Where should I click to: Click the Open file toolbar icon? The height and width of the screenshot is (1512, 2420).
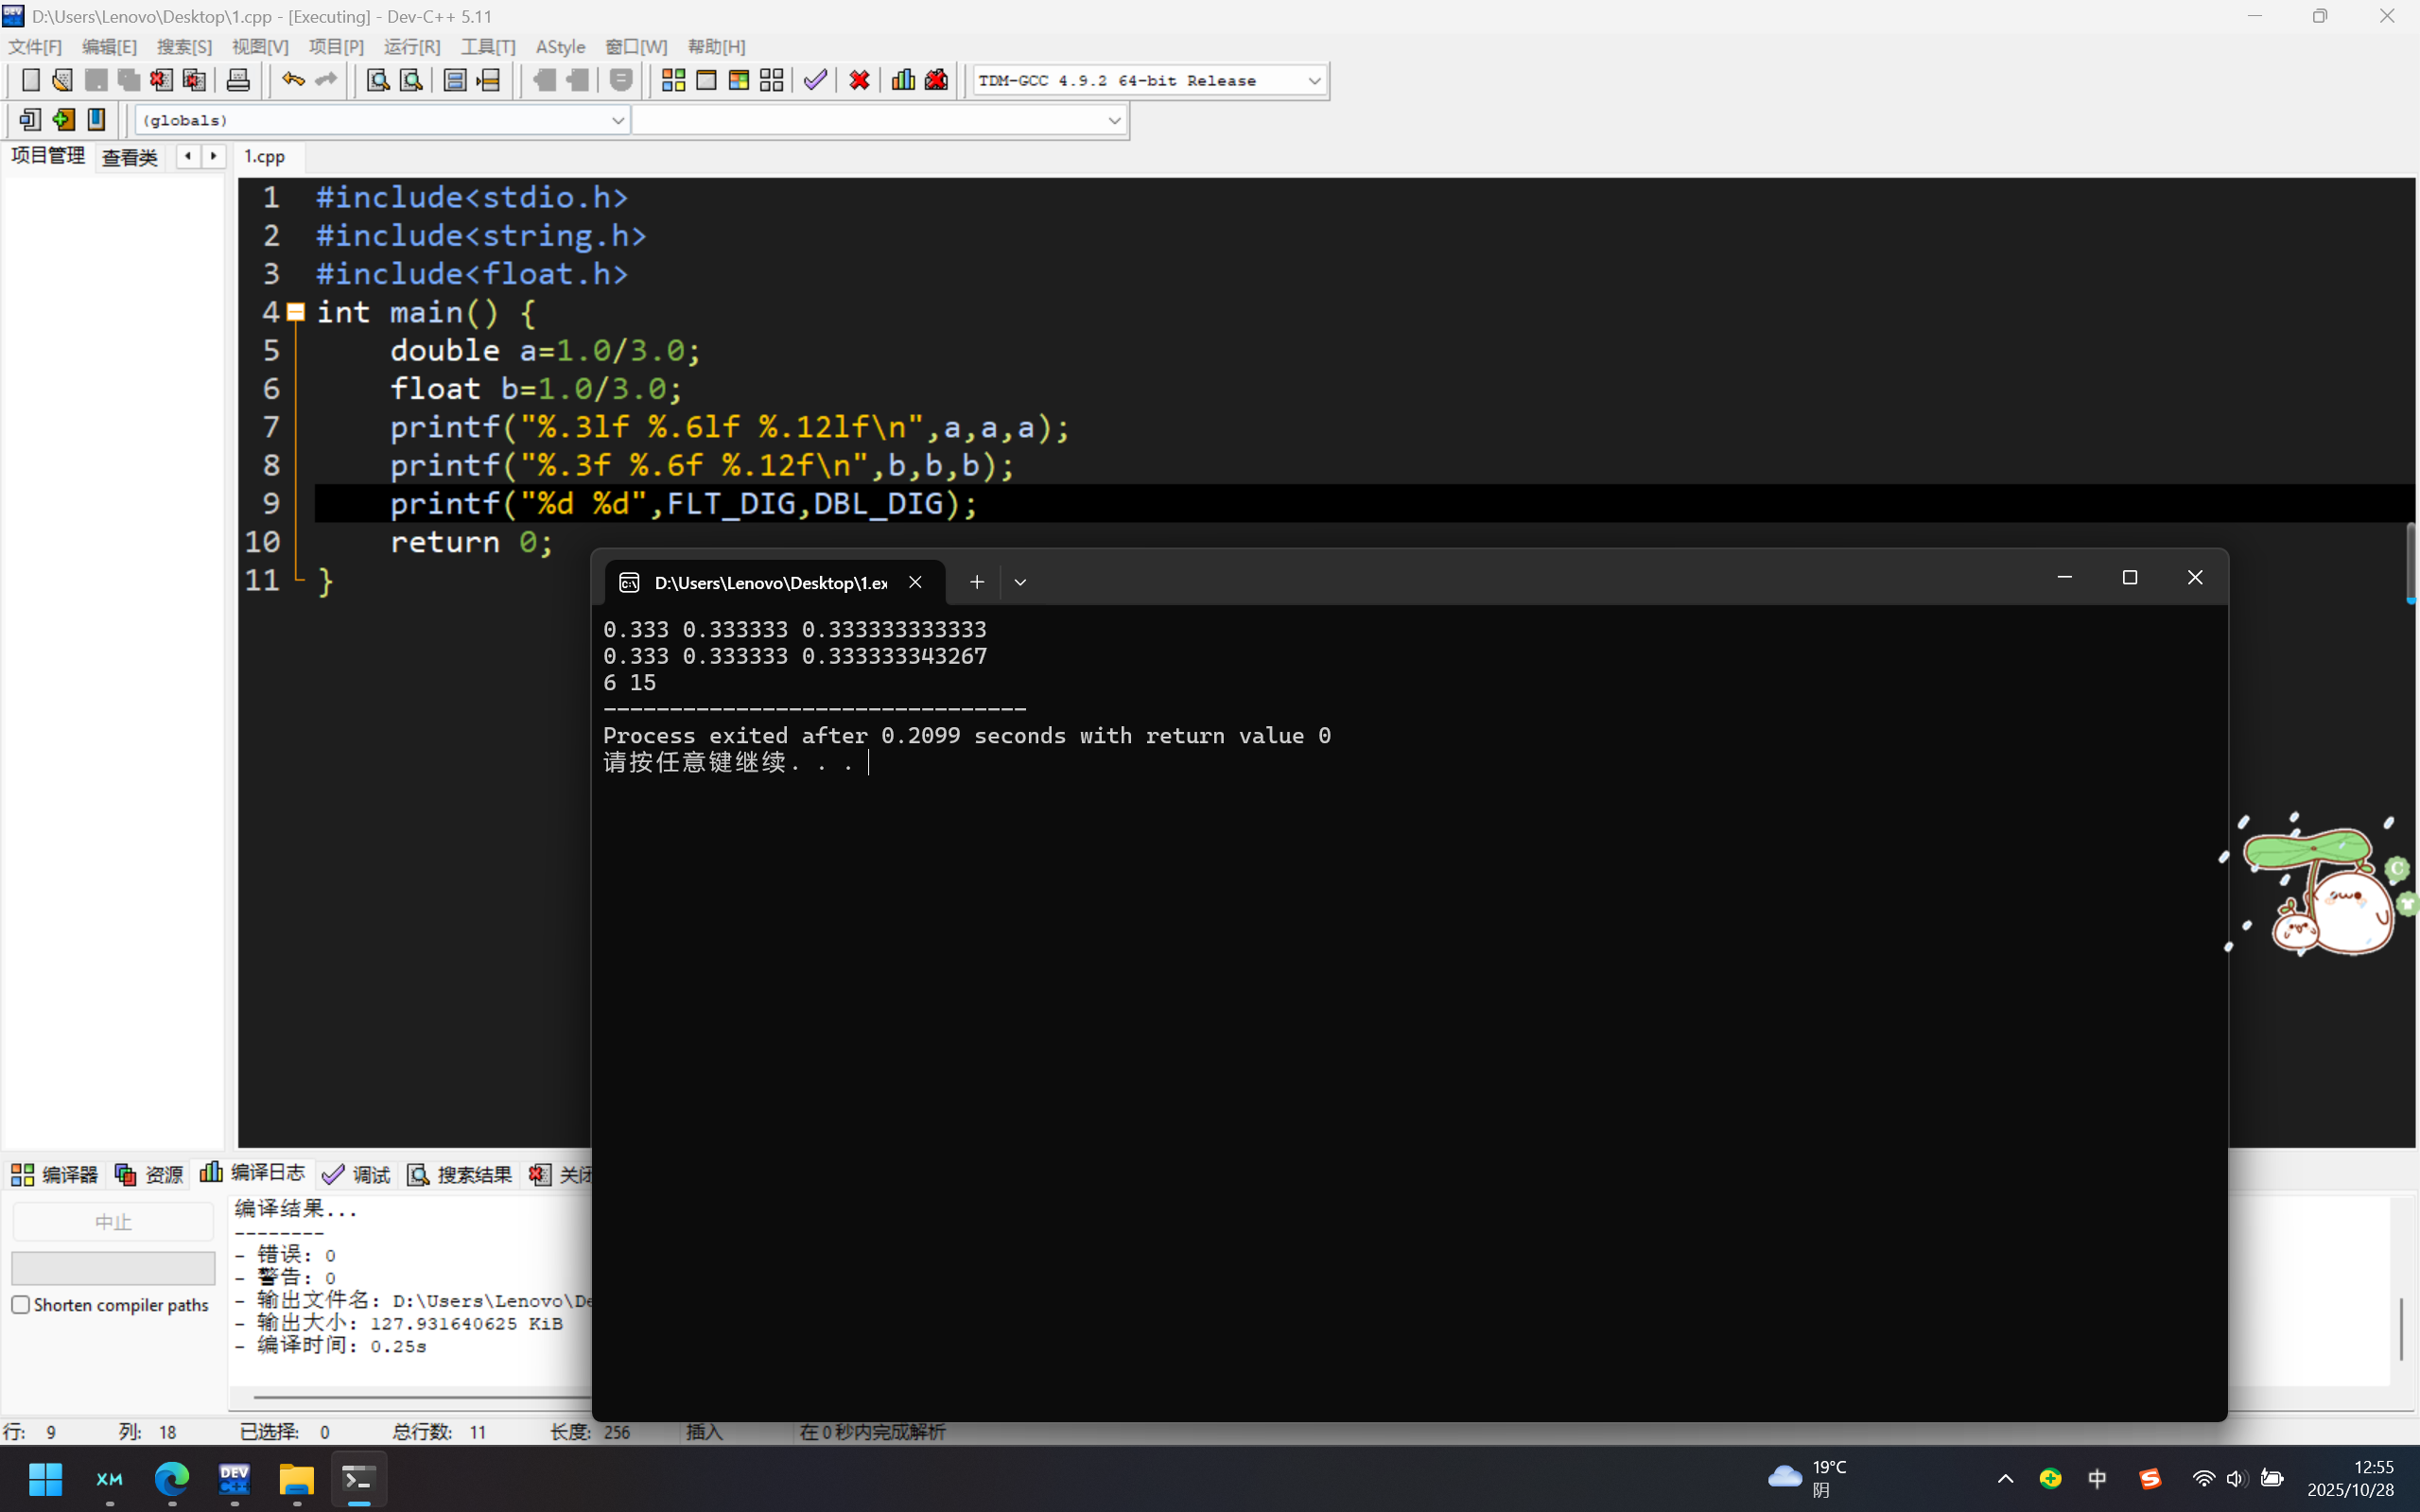(62, 80)
